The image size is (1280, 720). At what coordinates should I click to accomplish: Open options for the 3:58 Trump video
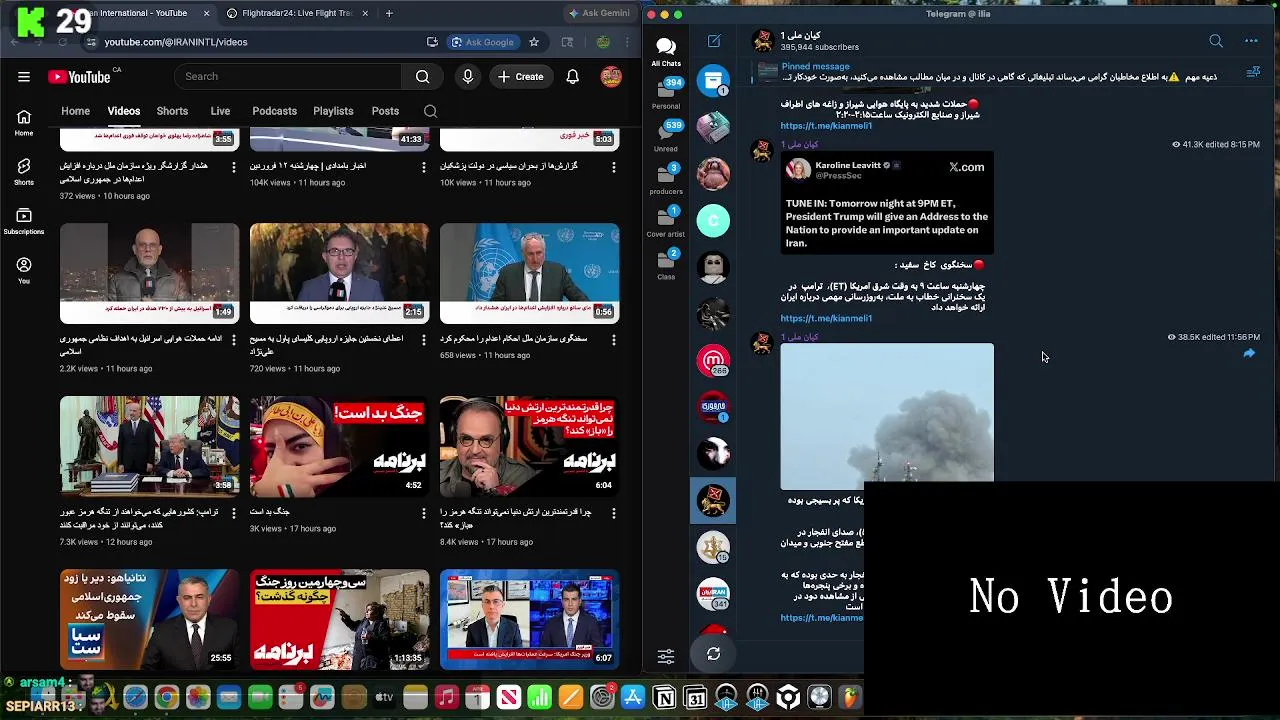pyautogui.click(x=234, y=513)
